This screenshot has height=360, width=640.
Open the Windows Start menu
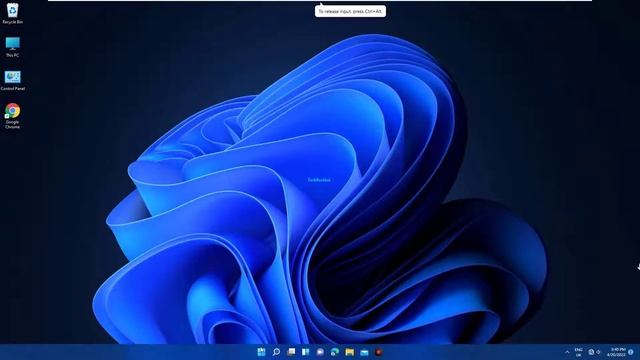(x=261, y=352)
